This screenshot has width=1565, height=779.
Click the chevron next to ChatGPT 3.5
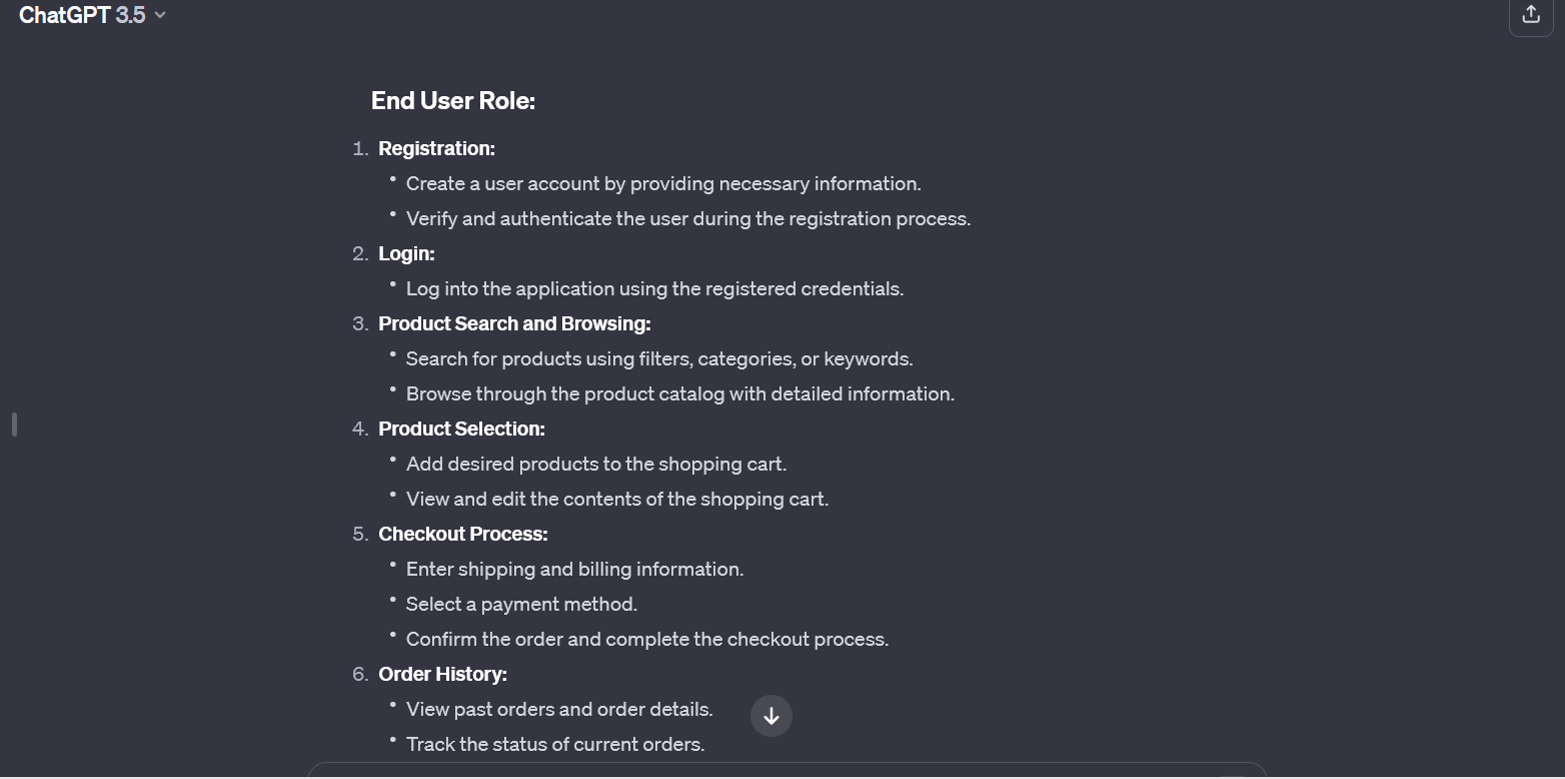[160, 15]
